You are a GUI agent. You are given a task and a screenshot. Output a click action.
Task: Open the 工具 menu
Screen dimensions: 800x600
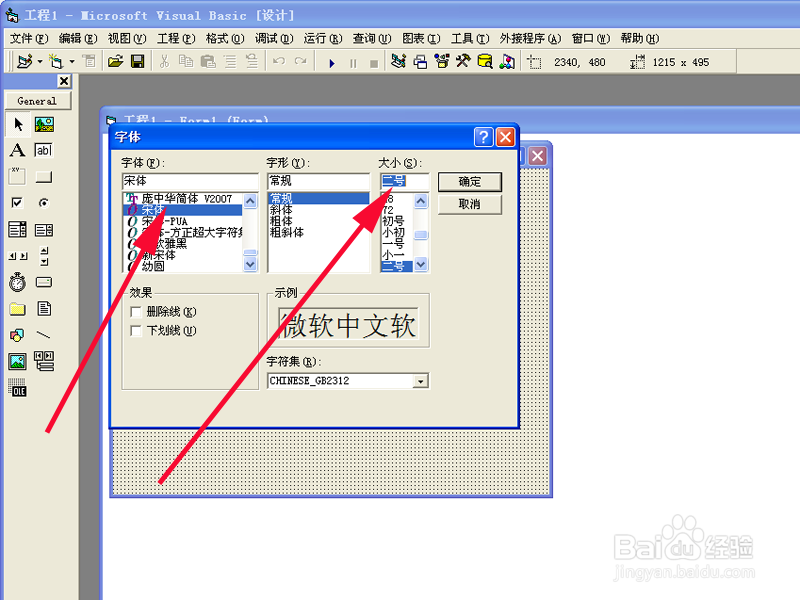(x=469, y=39)
